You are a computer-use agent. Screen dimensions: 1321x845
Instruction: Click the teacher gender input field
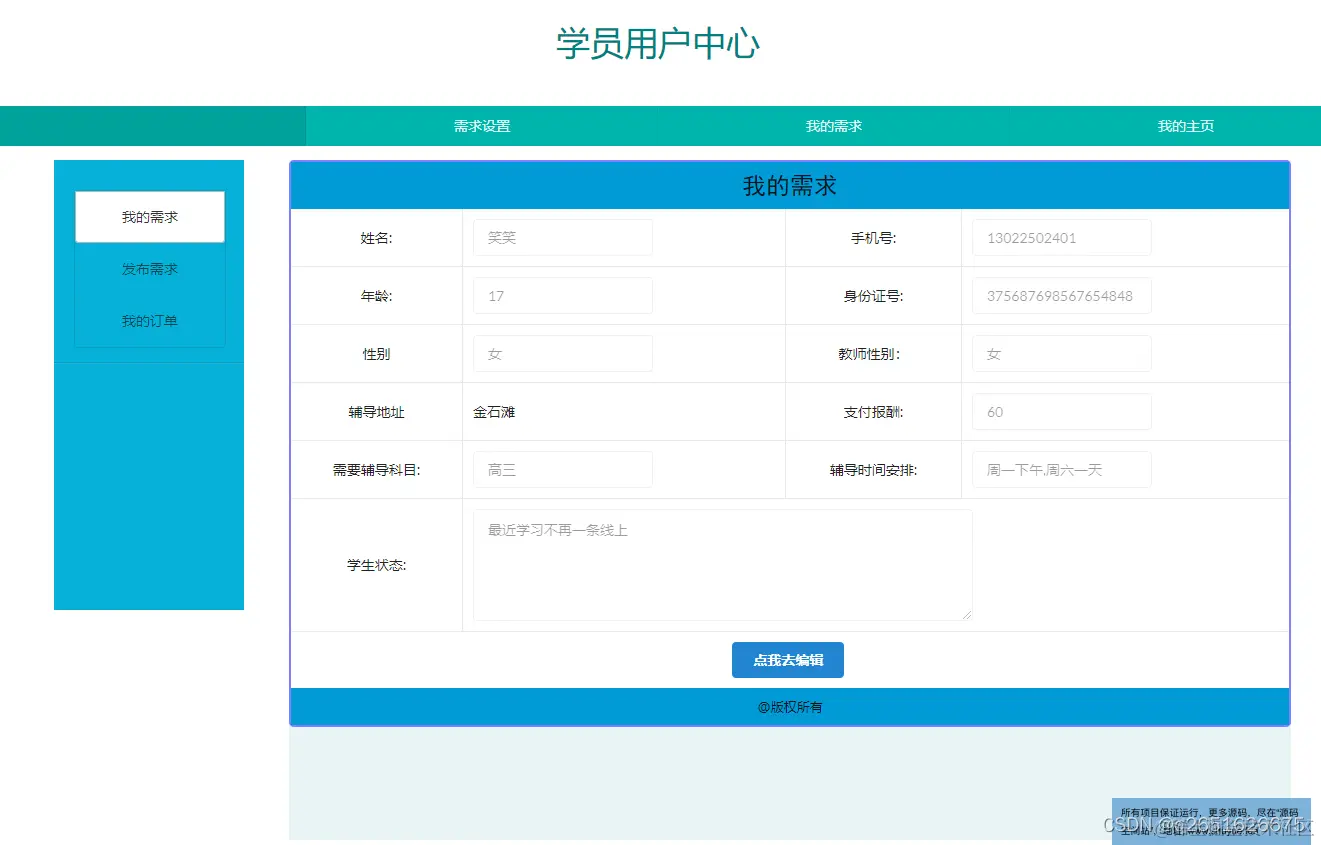pos(1060,353)
